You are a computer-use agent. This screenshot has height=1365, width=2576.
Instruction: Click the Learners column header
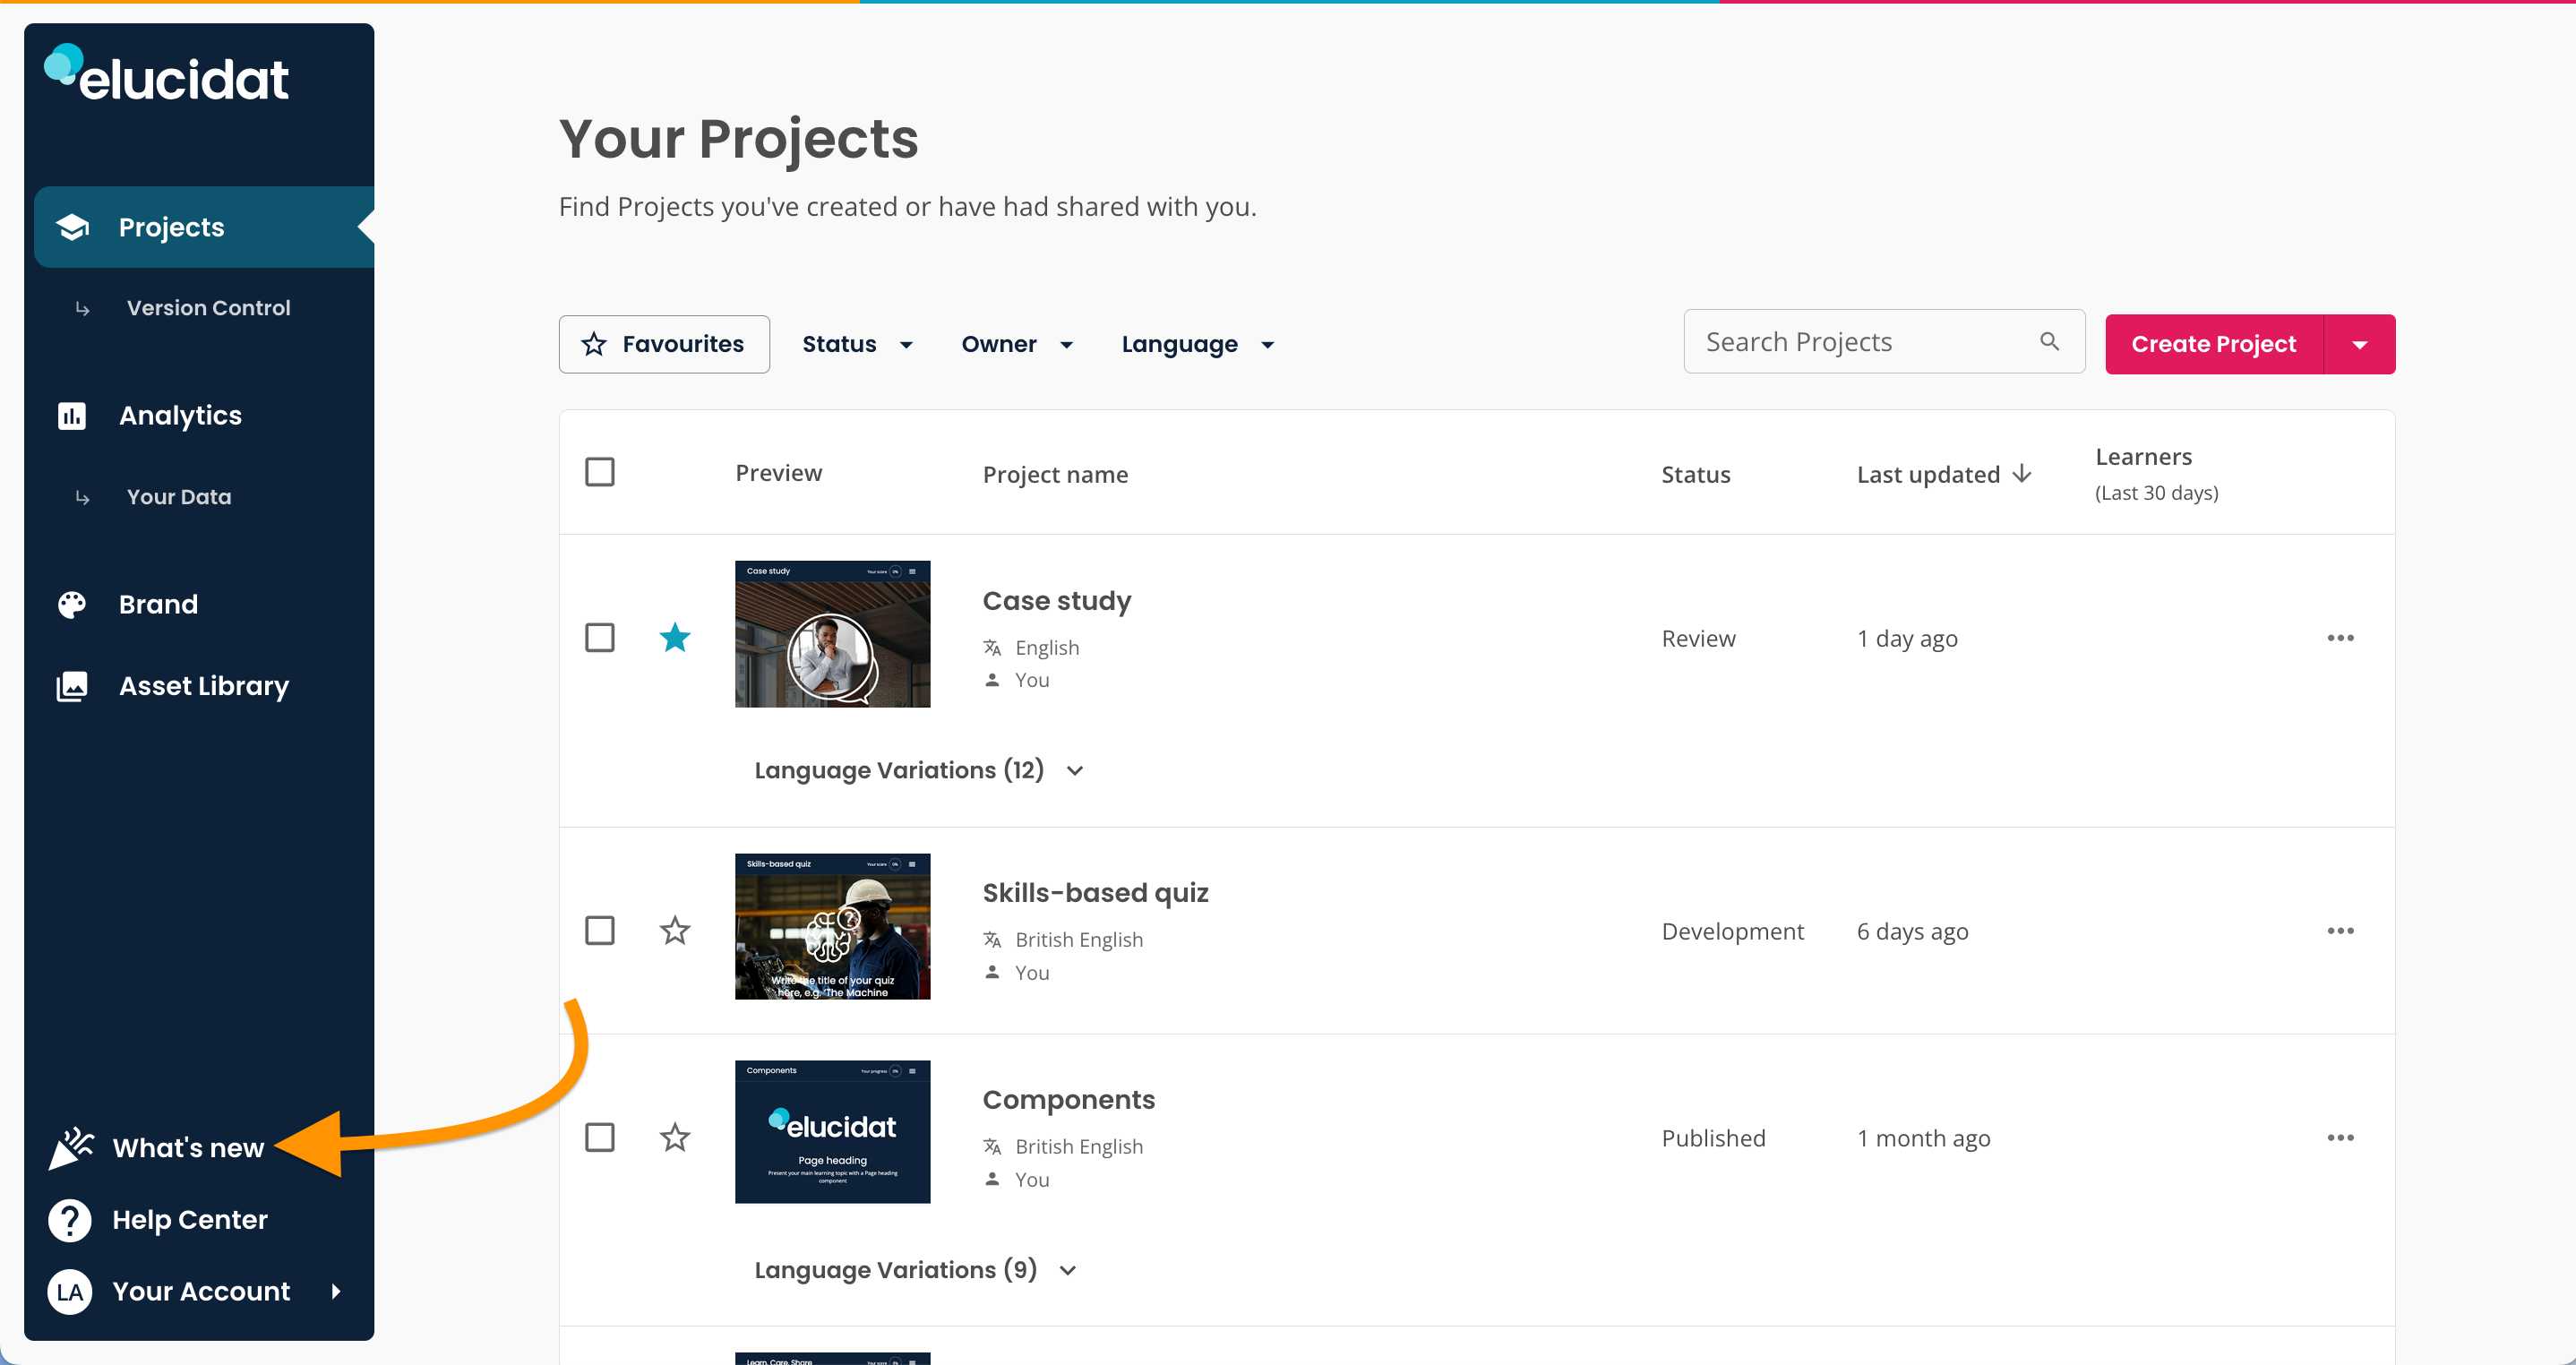[x=2157, y=474]
